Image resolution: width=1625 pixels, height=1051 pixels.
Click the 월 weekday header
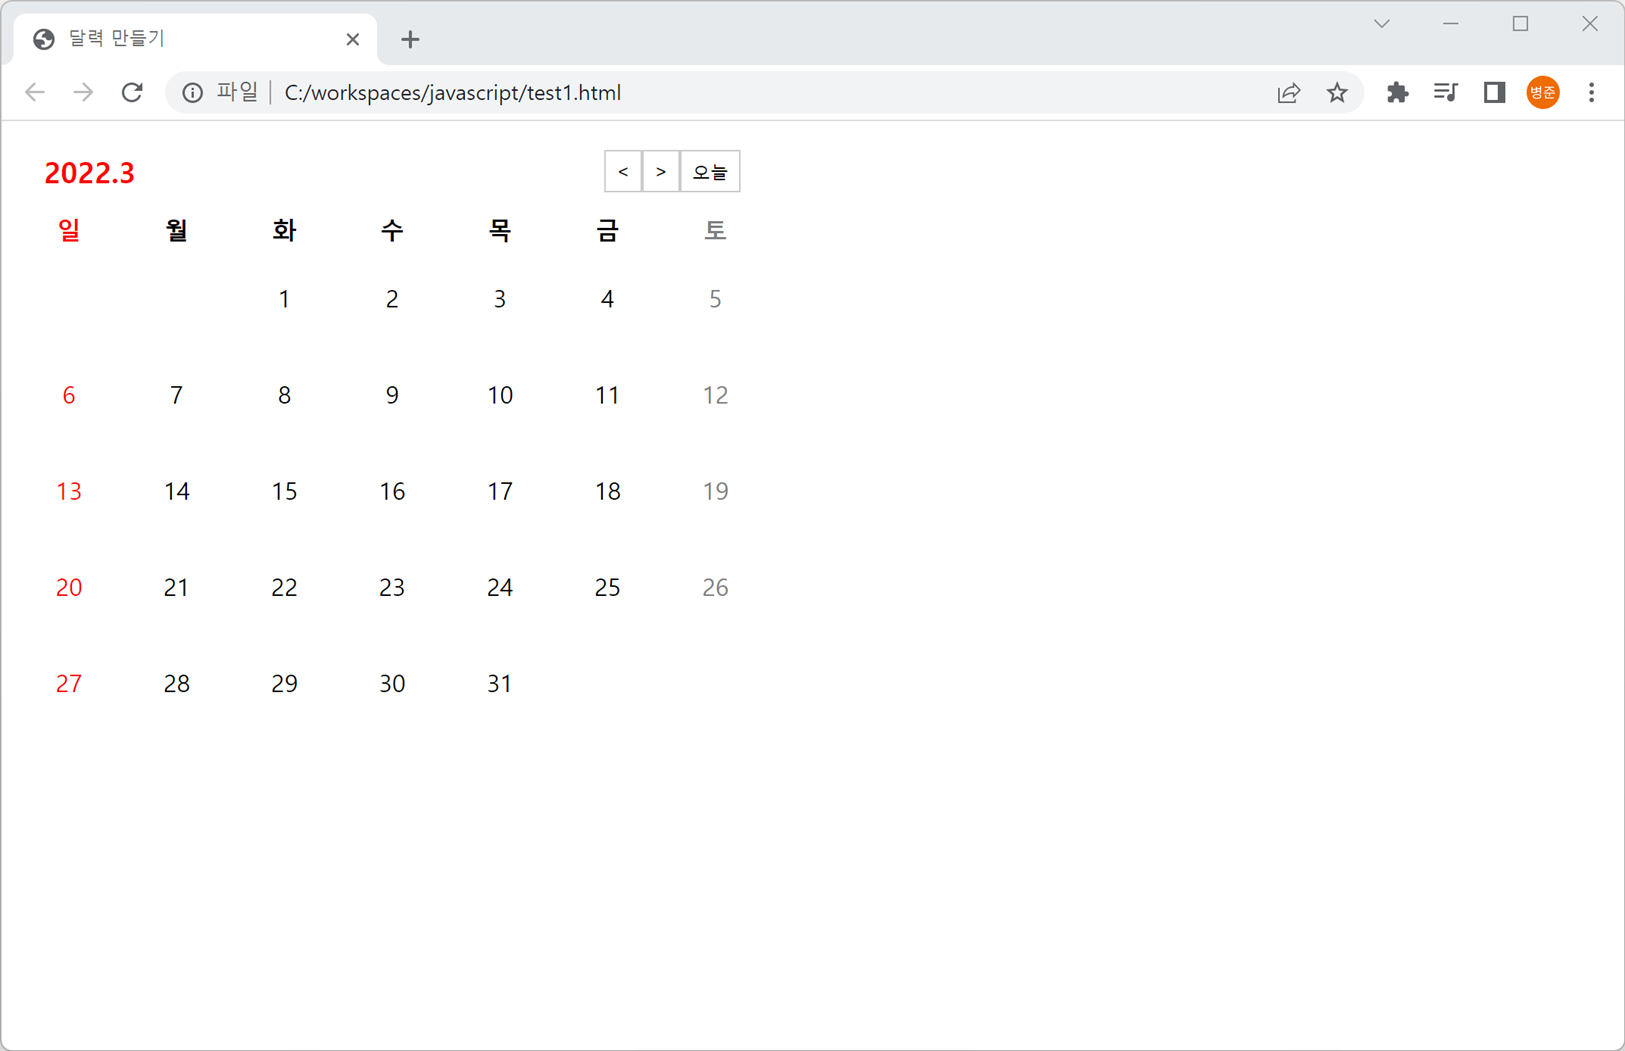click(177, 230)
